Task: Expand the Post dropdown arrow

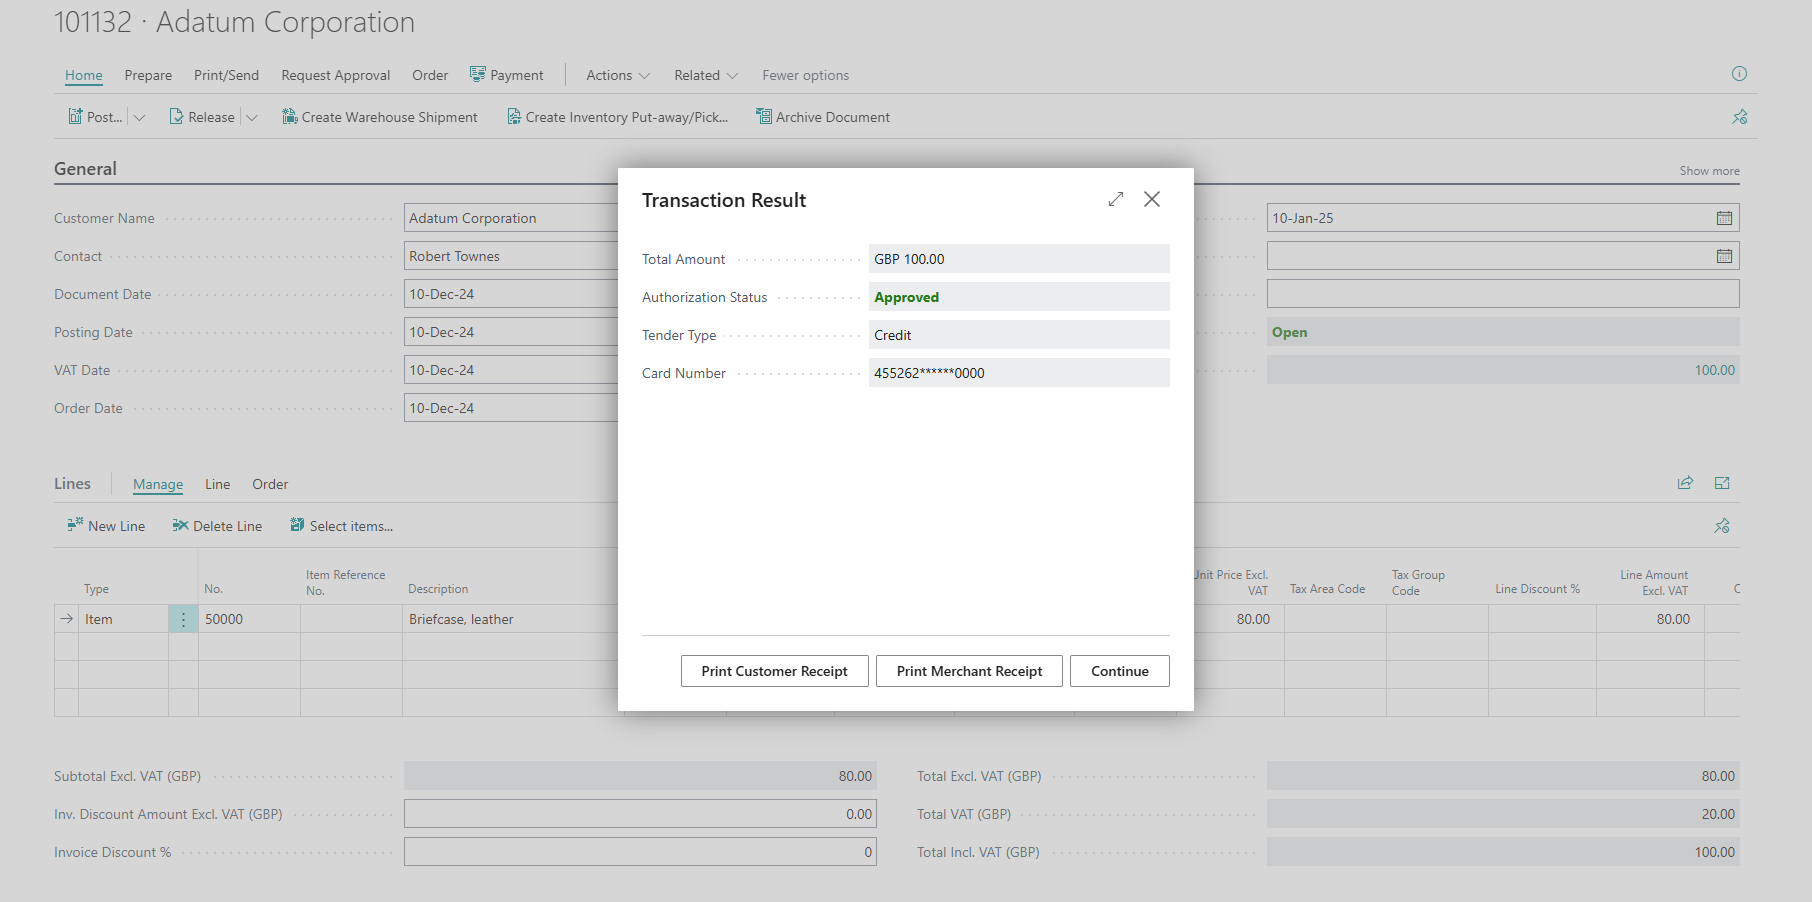Action: (140, 117)
